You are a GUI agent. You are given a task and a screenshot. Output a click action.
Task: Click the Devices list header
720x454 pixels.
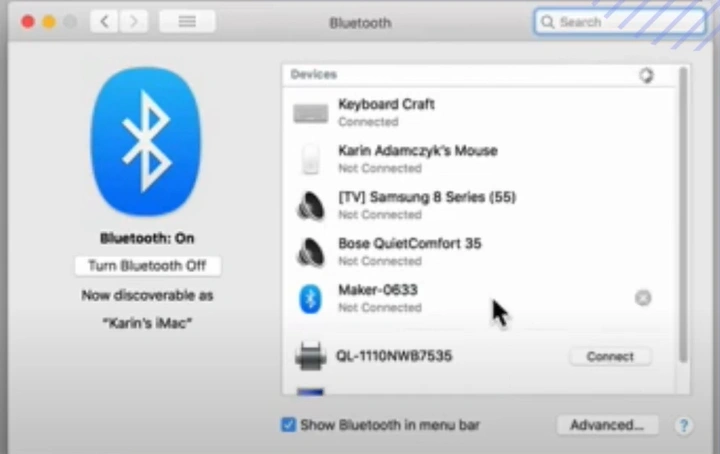click(478, 75)
